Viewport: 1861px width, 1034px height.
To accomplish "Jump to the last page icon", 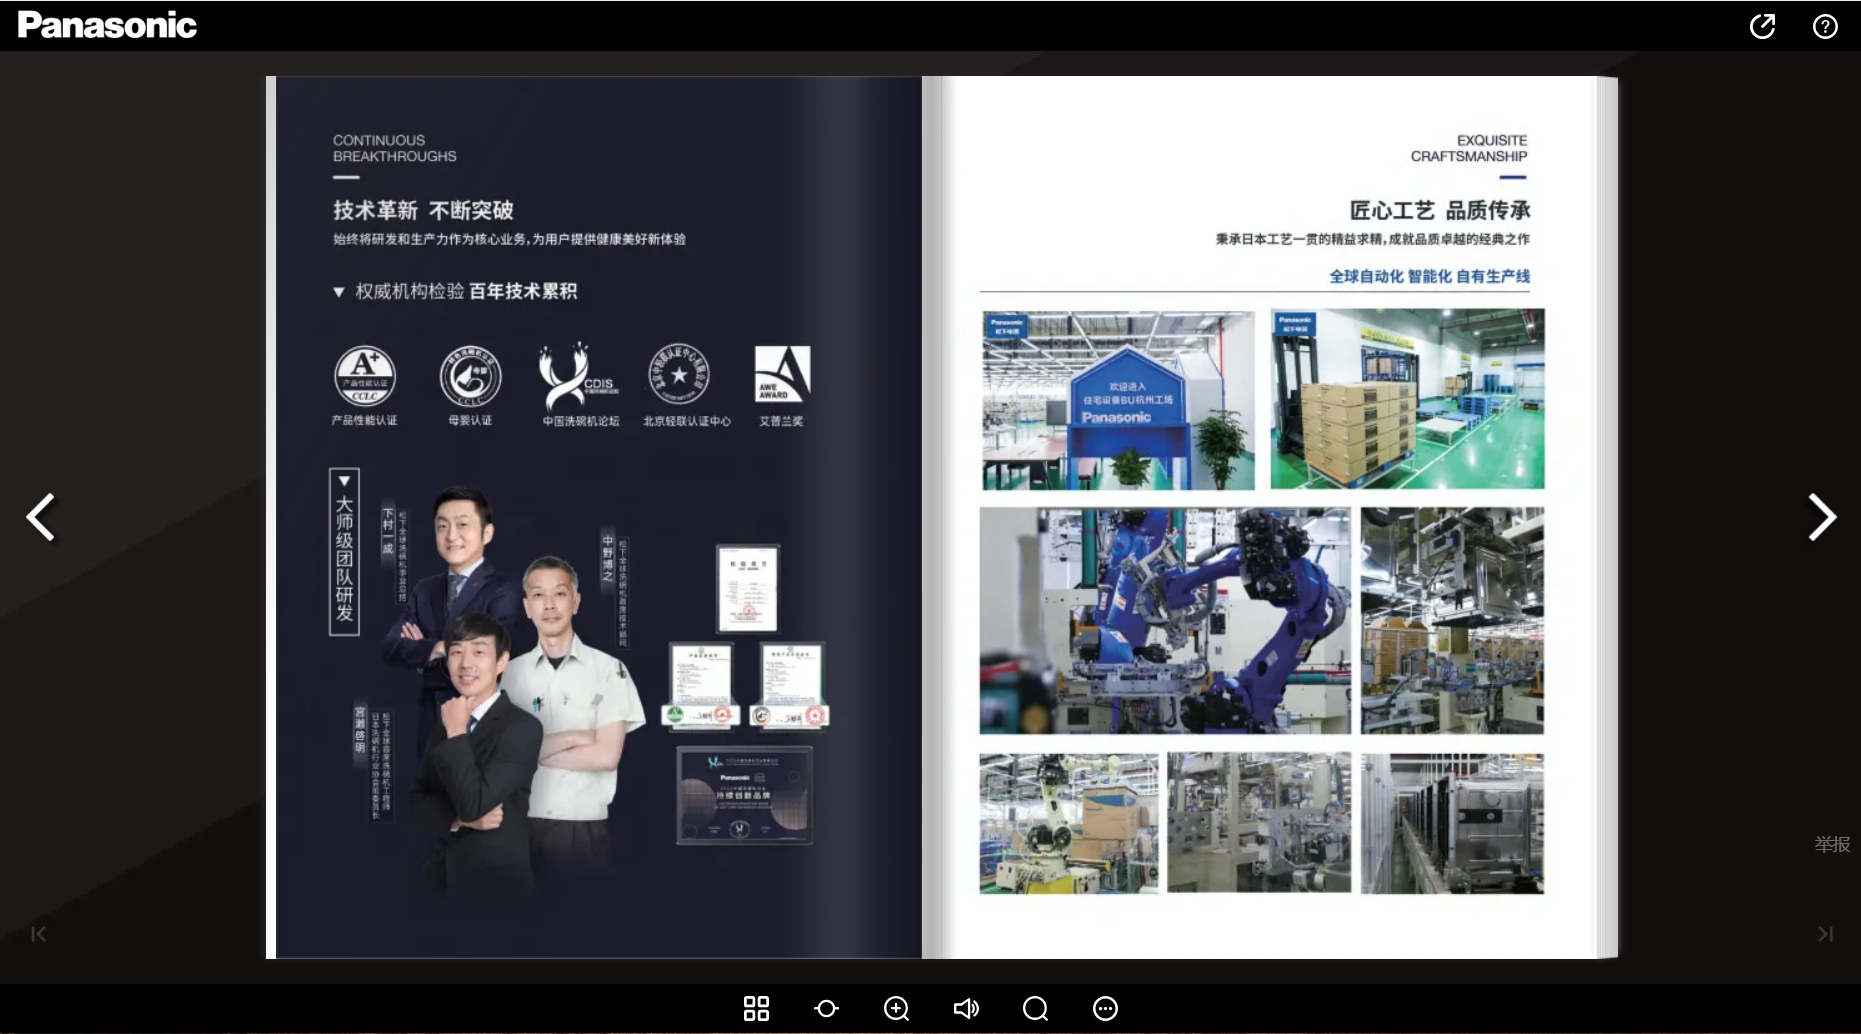I will click(1825, 934).
